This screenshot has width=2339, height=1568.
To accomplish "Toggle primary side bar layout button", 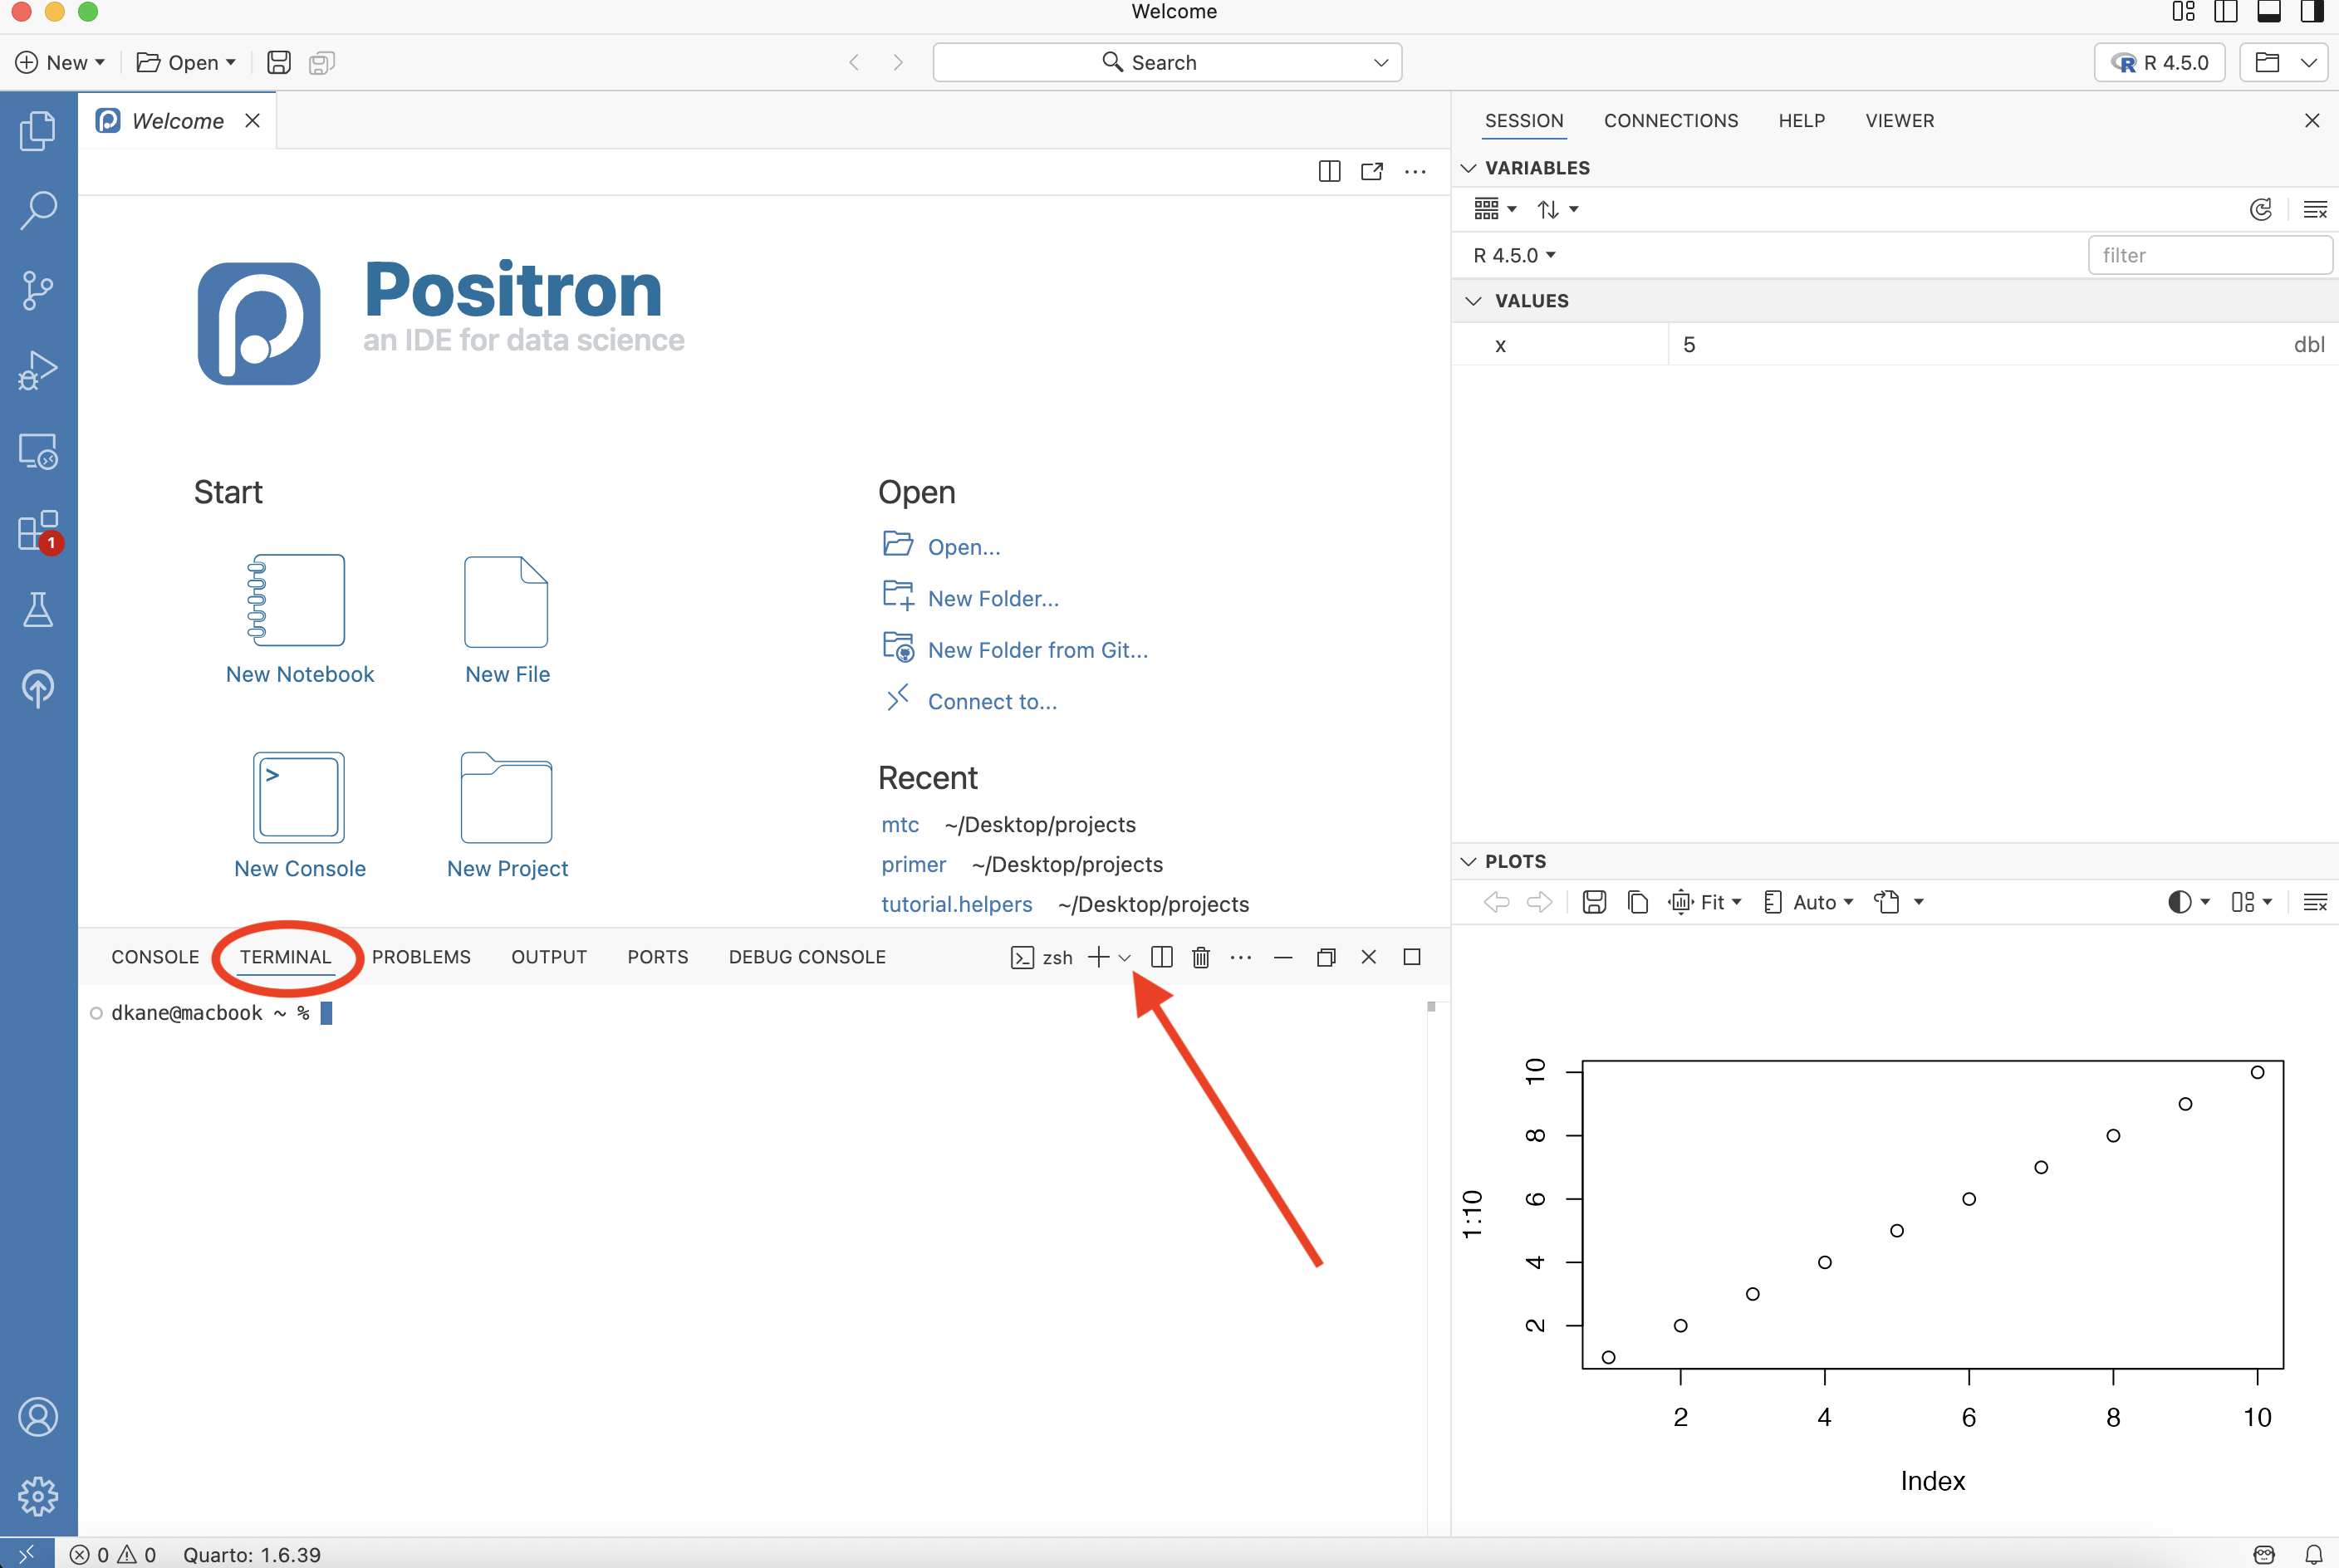I will pos(2226,12).
